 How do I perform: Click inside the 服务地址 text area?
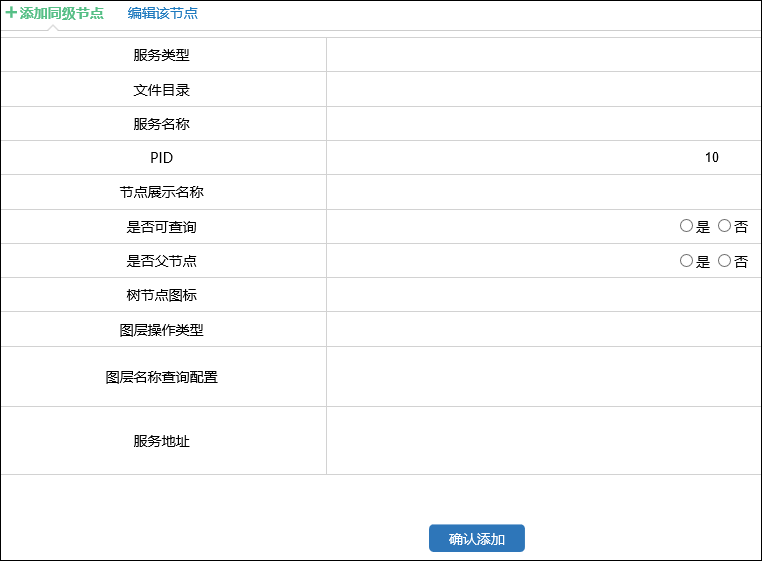pyautogui.click(x=543, y=440)
